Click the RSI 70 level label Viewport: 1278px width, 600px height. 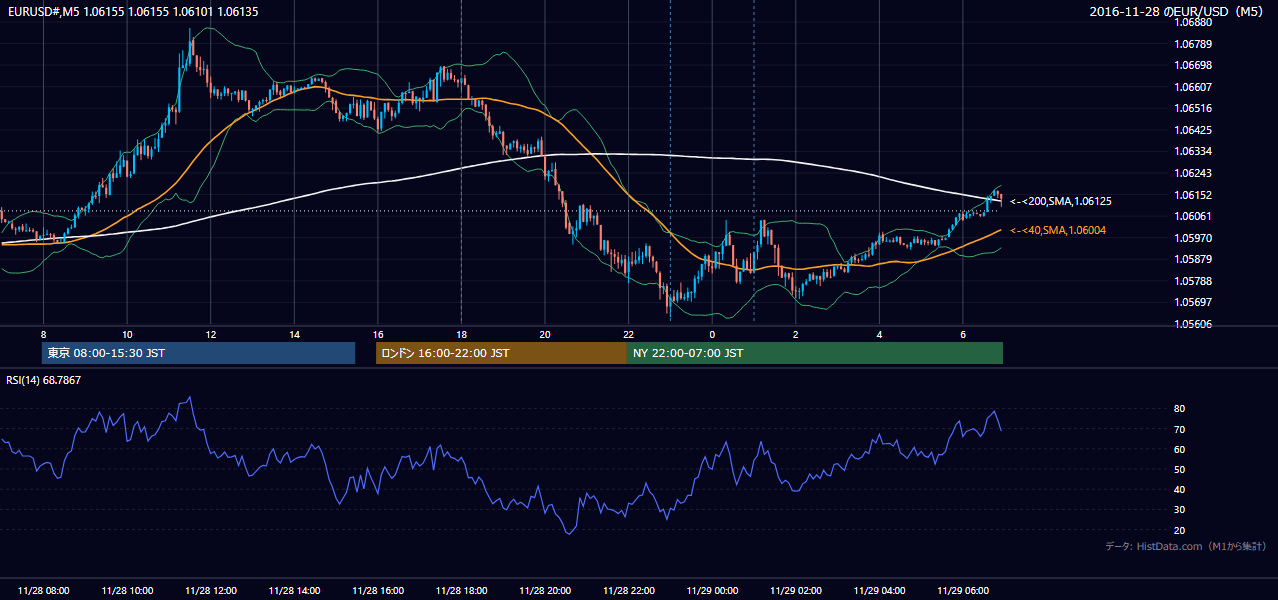coord(1180,429)
